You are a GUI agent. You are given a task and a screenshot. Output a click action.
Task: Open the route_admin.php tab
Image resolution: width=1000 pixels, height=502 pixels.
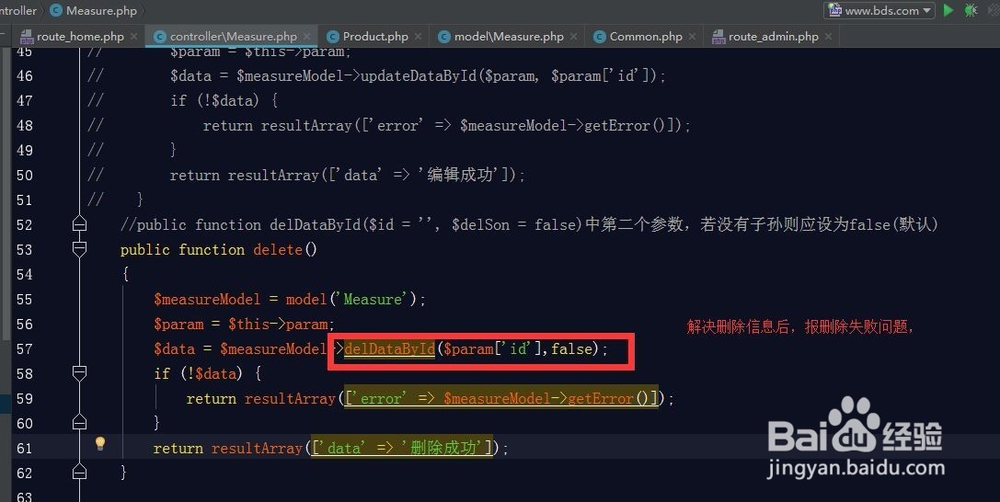tap(773, 36)
